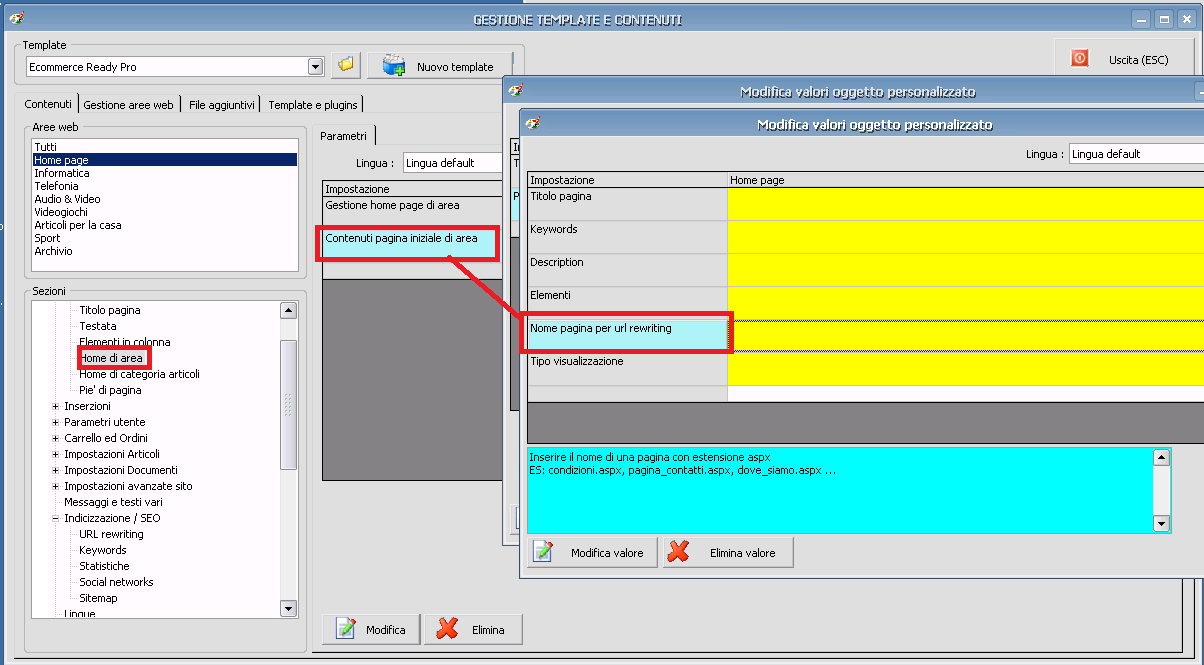This screenshot has height=665, width=1204.
Task: Click the folder icon next to Template dropdown
Action: (x=346, y=65)
